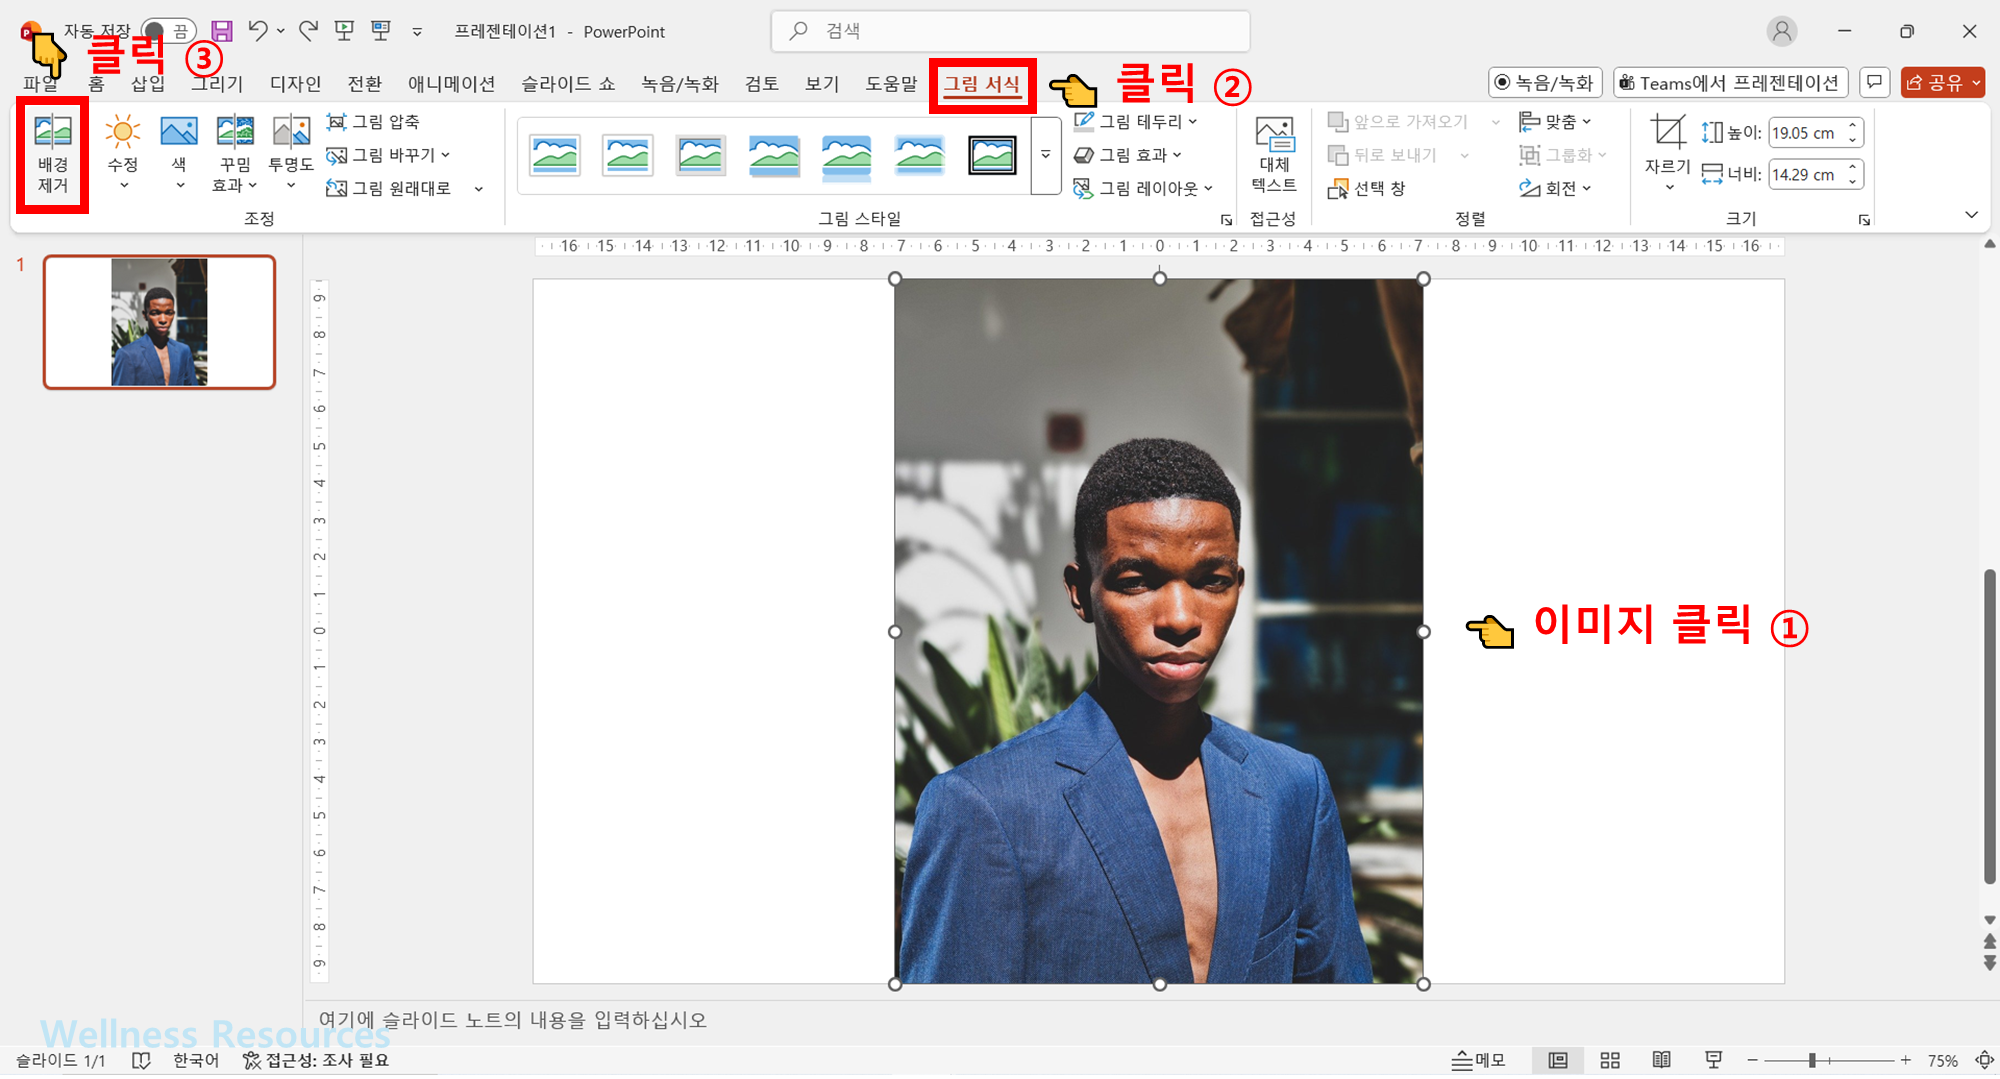Open 그림 테두리 picture border menu

pyautogui.click(x=1136, y=122)
